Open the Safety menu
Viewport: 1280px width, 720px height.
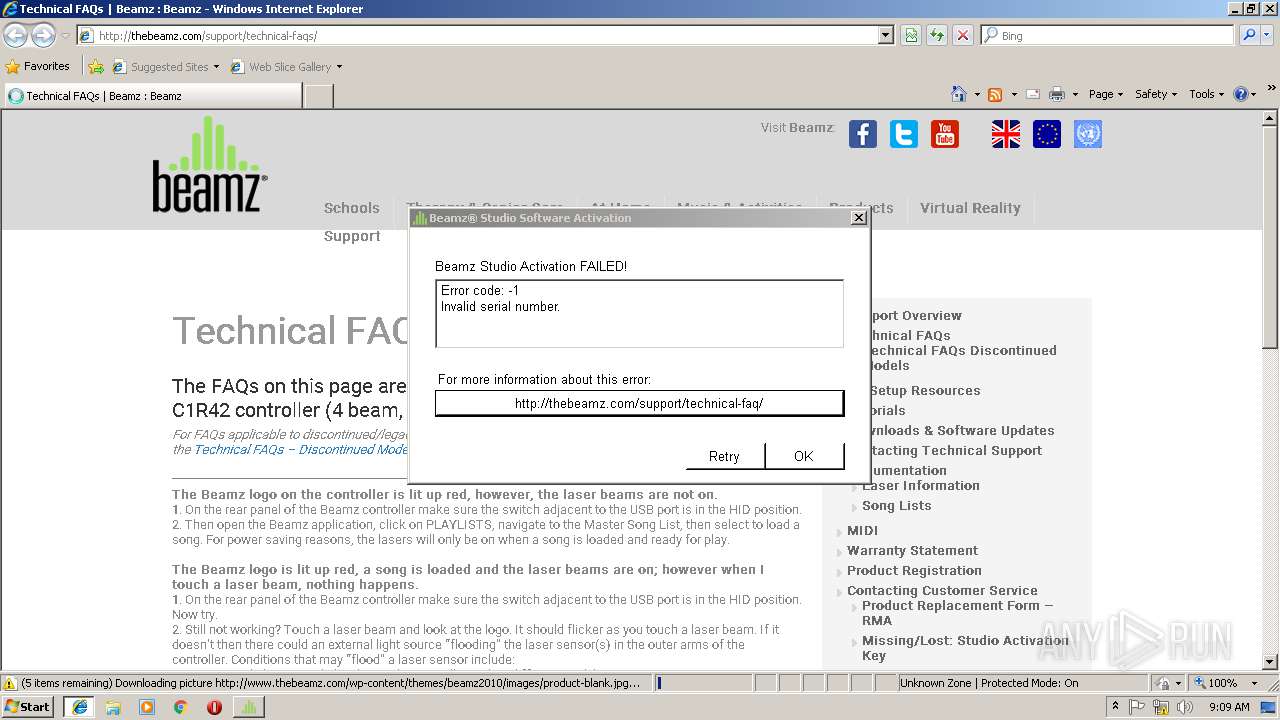[x=1156, y=94]
